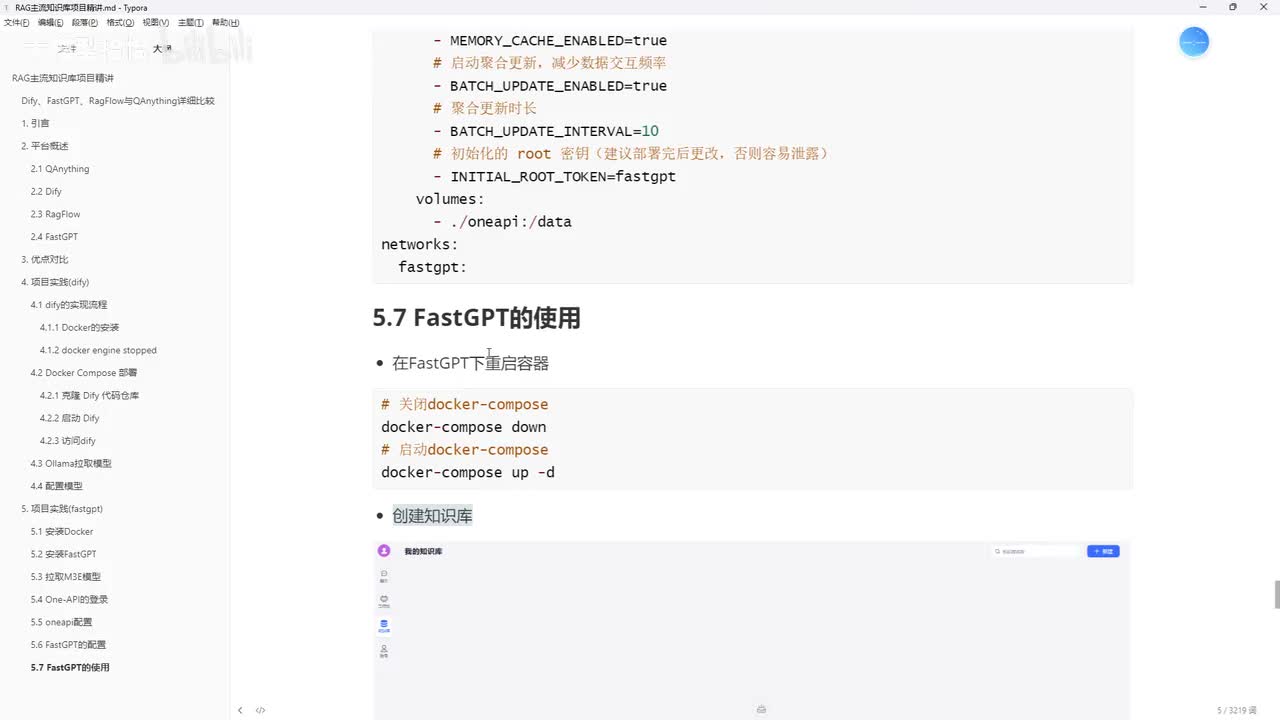Click the blue knowledge base database icon

384,626
